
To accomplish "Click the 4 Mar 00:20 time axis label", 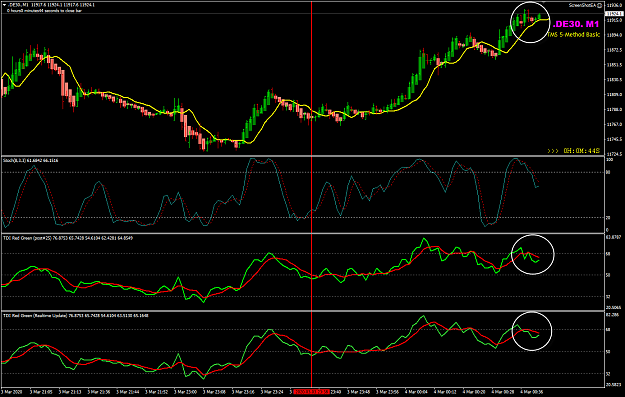I will (x=474, y=392).
